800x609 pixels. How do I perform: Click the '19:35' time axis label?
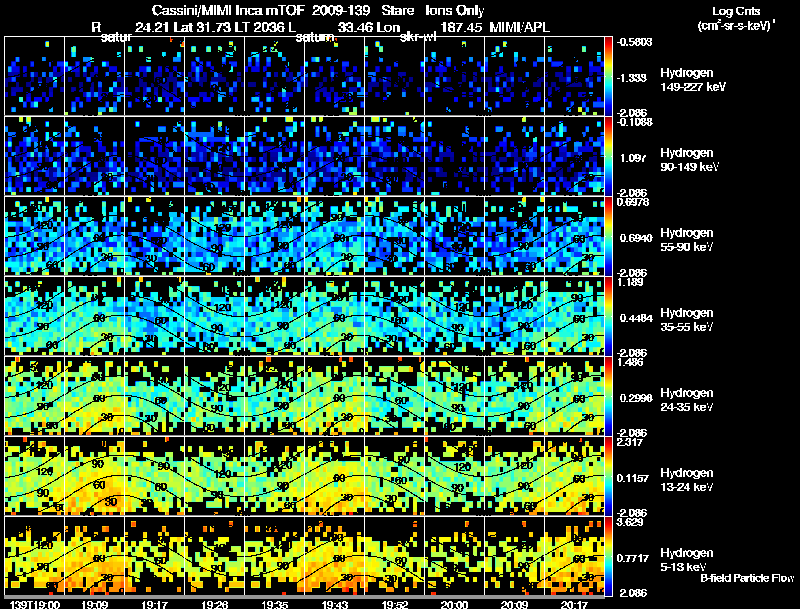[x=274, y=604]
